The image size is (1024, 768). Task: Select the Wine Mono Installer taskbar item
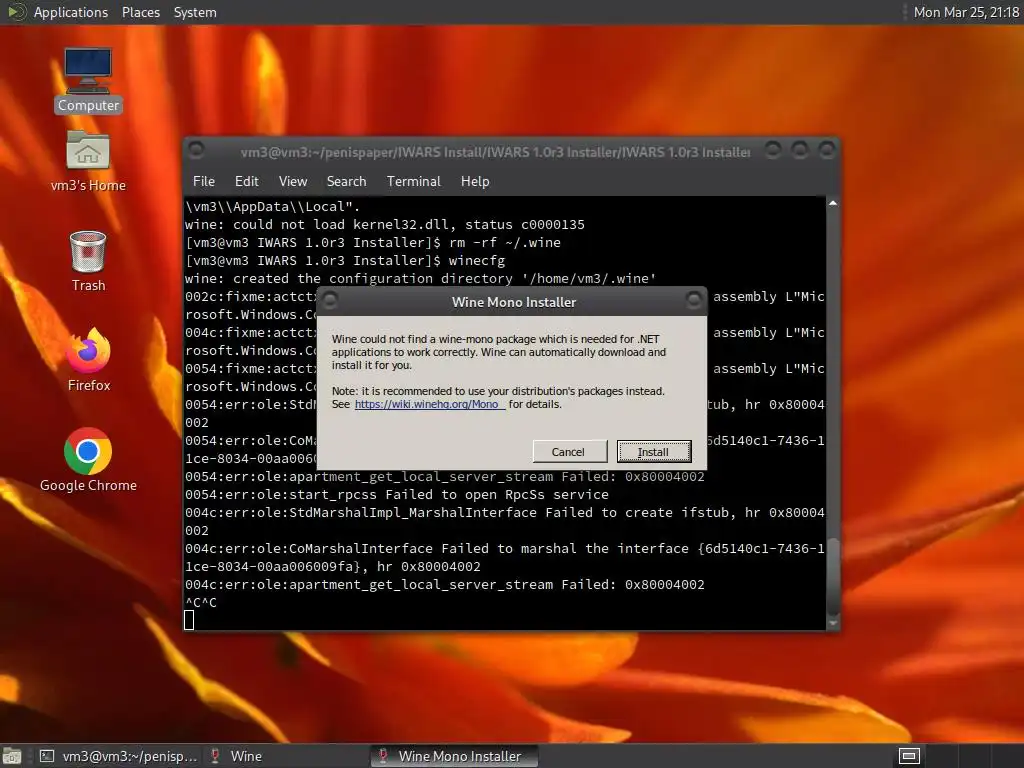coord(455,756)
